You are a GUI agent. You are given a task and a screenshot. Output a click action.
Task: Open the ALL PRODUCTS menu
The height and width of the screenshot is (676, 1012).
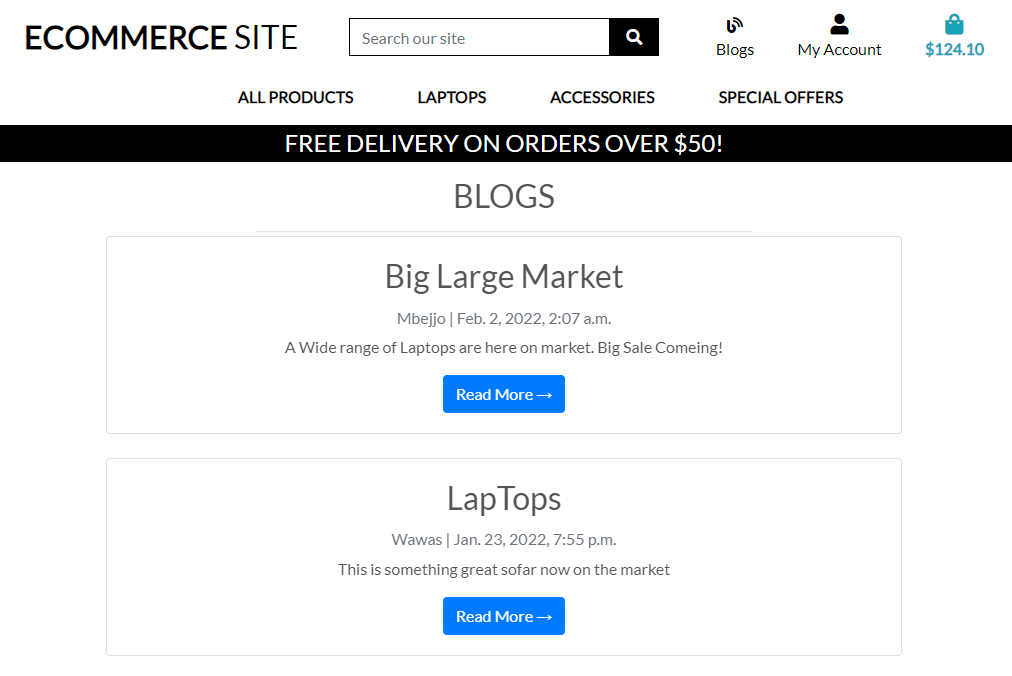tap(296, 97)
